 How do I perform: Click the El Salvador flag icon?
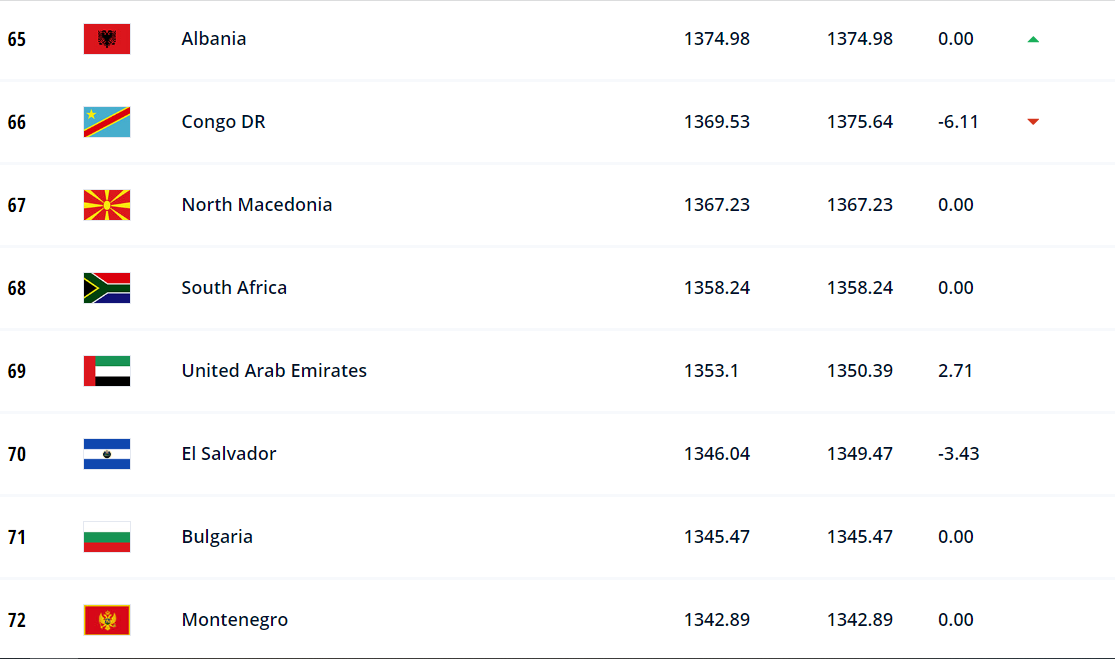coord(107,454)
